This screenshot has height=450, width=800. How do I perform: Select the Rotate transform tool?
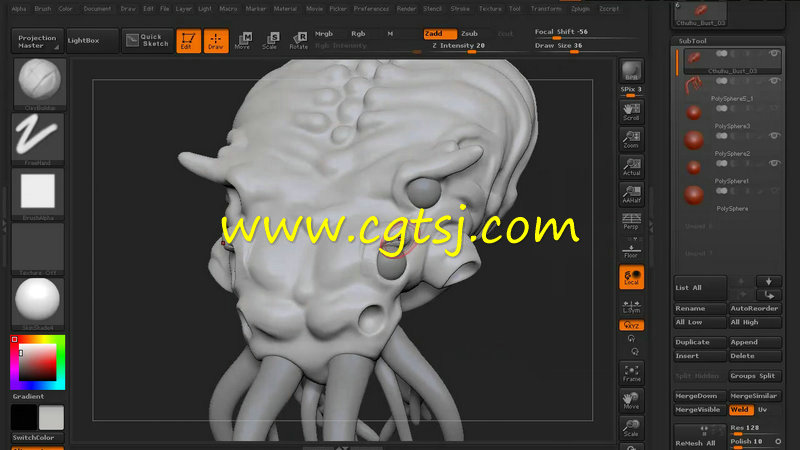298,41
